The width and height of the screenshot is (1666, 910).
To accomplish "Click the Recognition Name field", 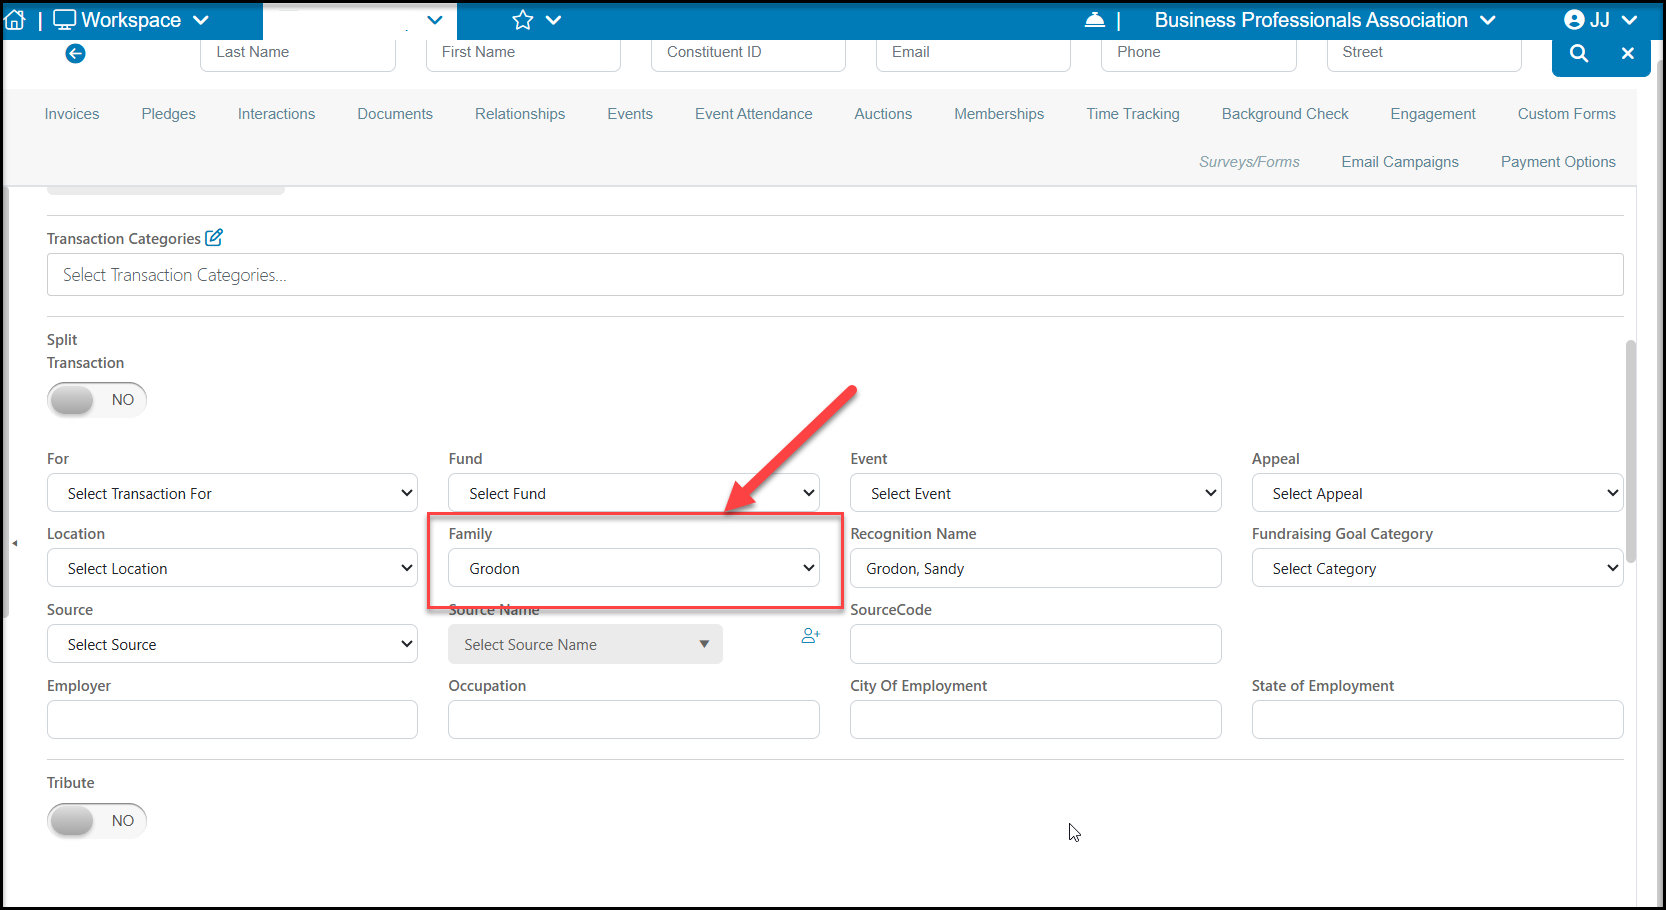I will click(x=1036, y=568).
